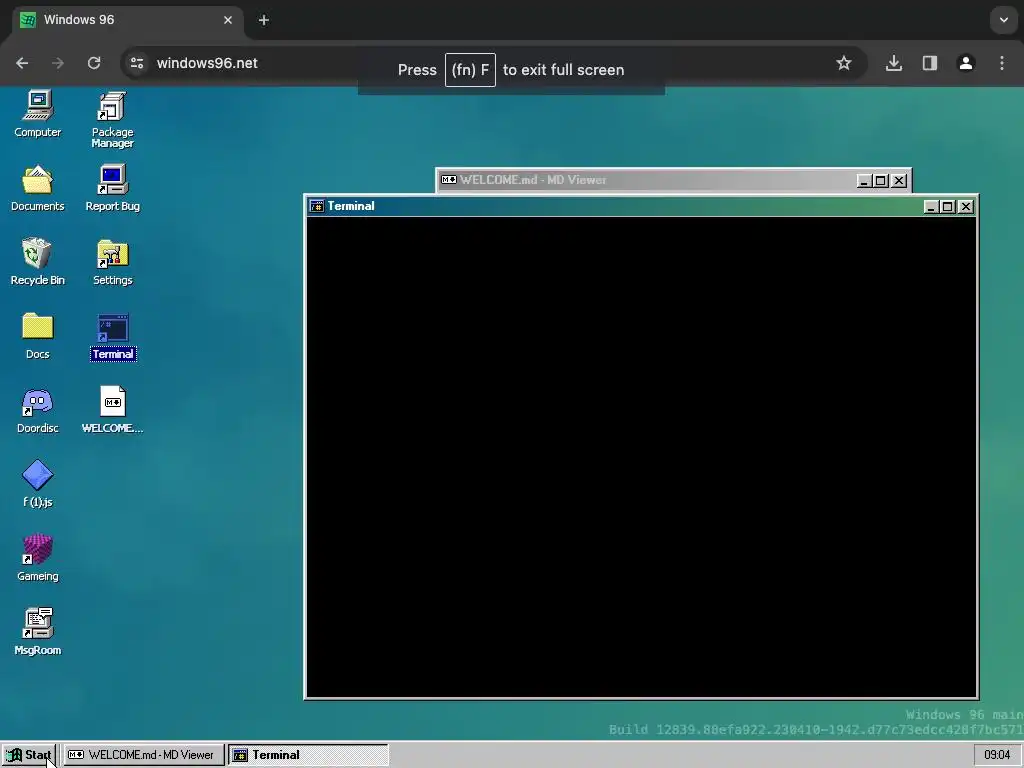The image size is (1024, 768).
Task: Click the Start button
Action: (29, 755)
